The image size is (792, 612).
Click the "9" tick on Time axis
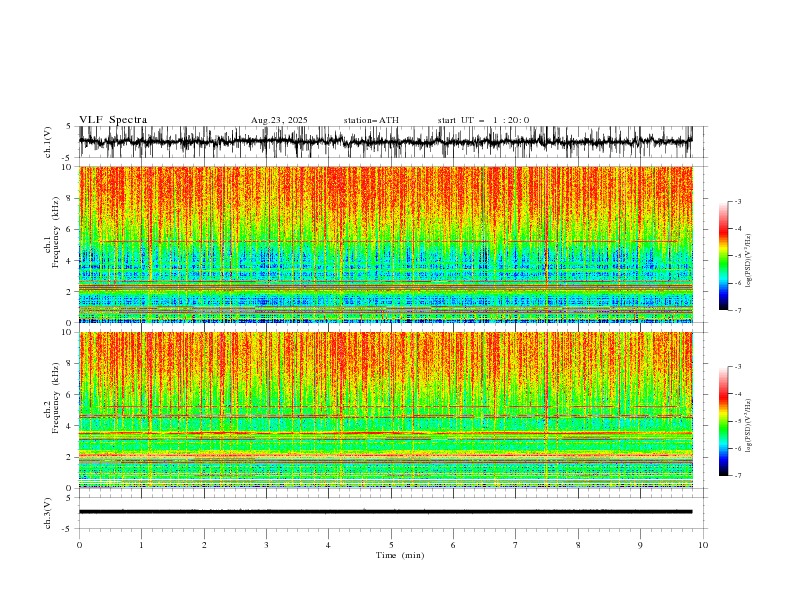(x=640, y=545)
